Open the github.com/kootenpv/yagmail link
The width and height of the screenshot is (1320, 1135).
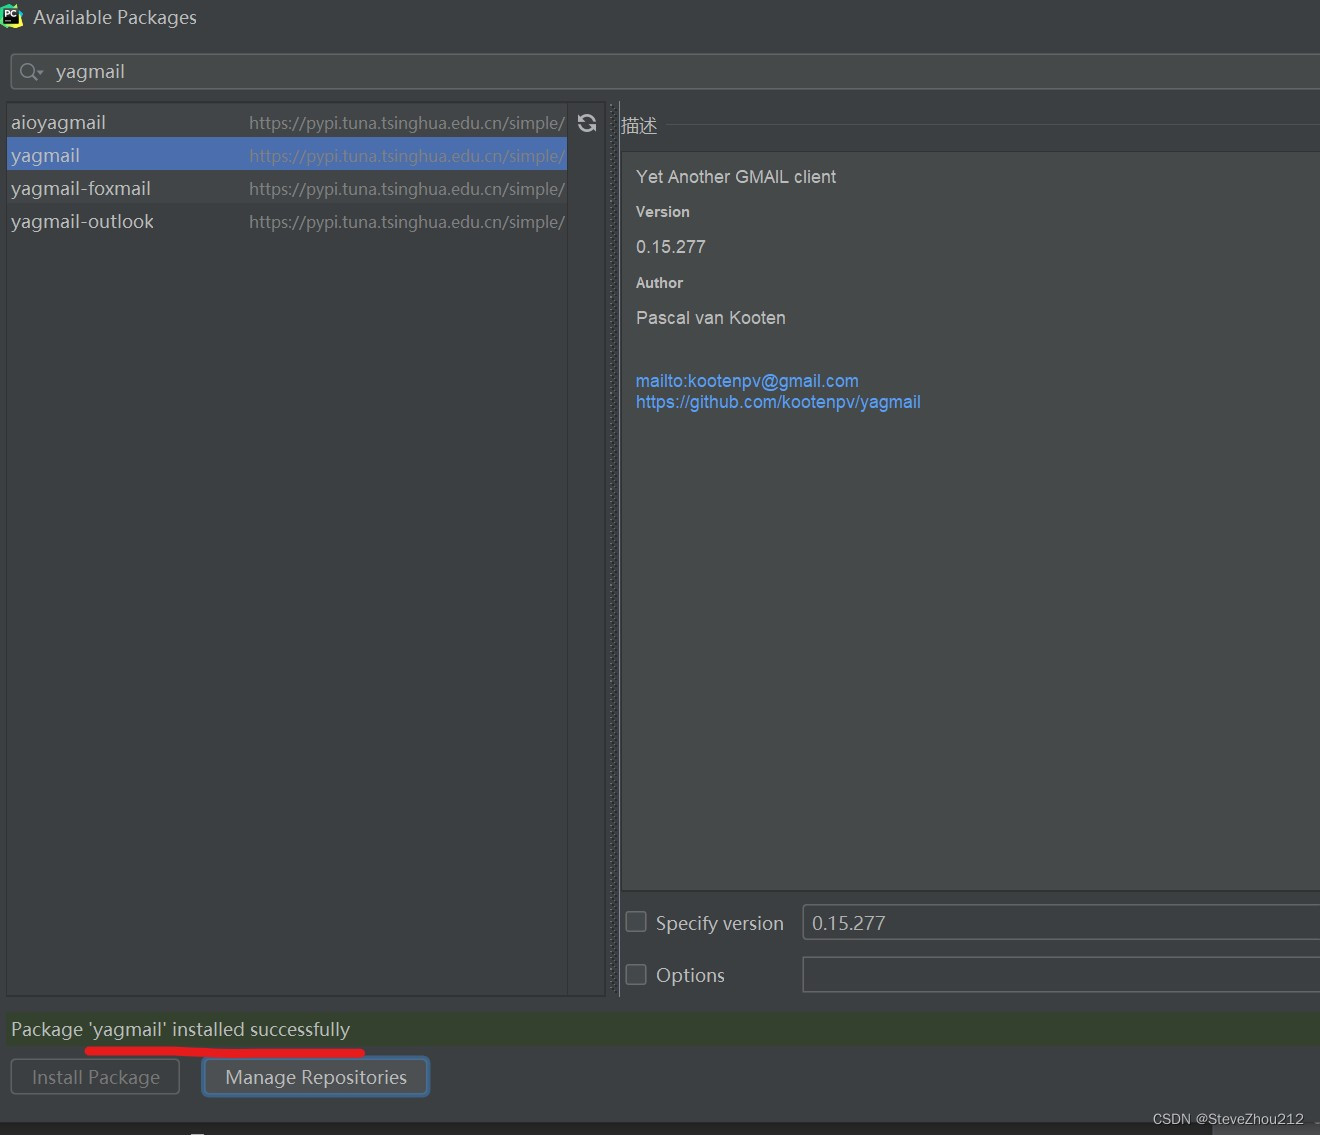coord(778,402)
